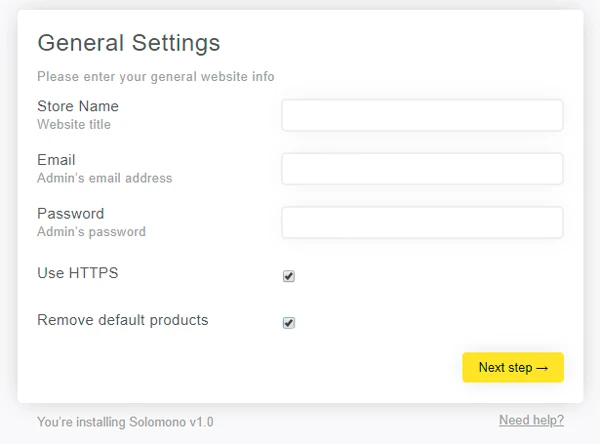Click the Remove default products label
This screenshot has height=444, width=600.
(122, 320)
